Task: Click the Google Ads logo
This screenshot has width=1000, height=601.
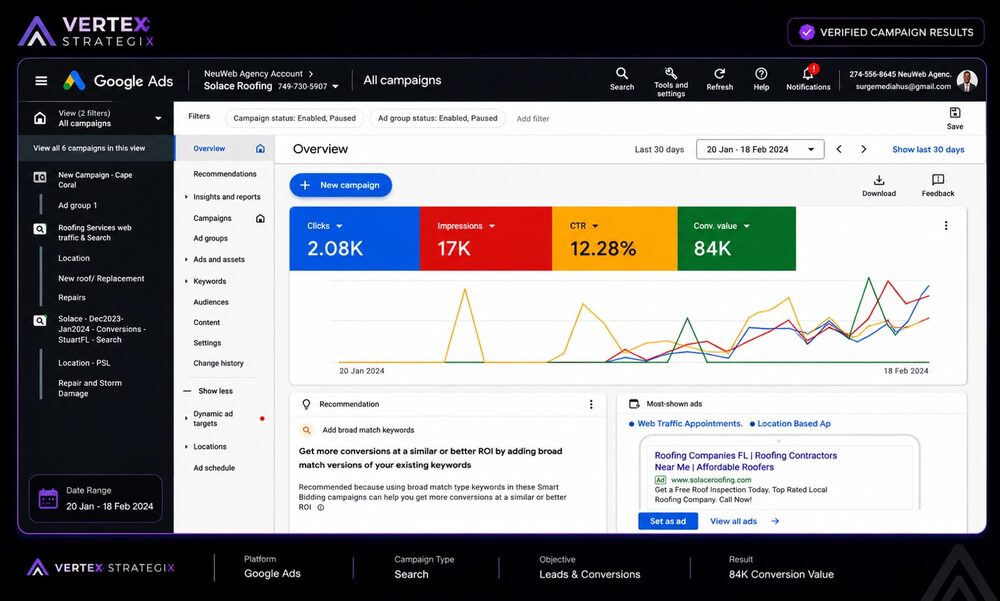Action: pos(118,80)
